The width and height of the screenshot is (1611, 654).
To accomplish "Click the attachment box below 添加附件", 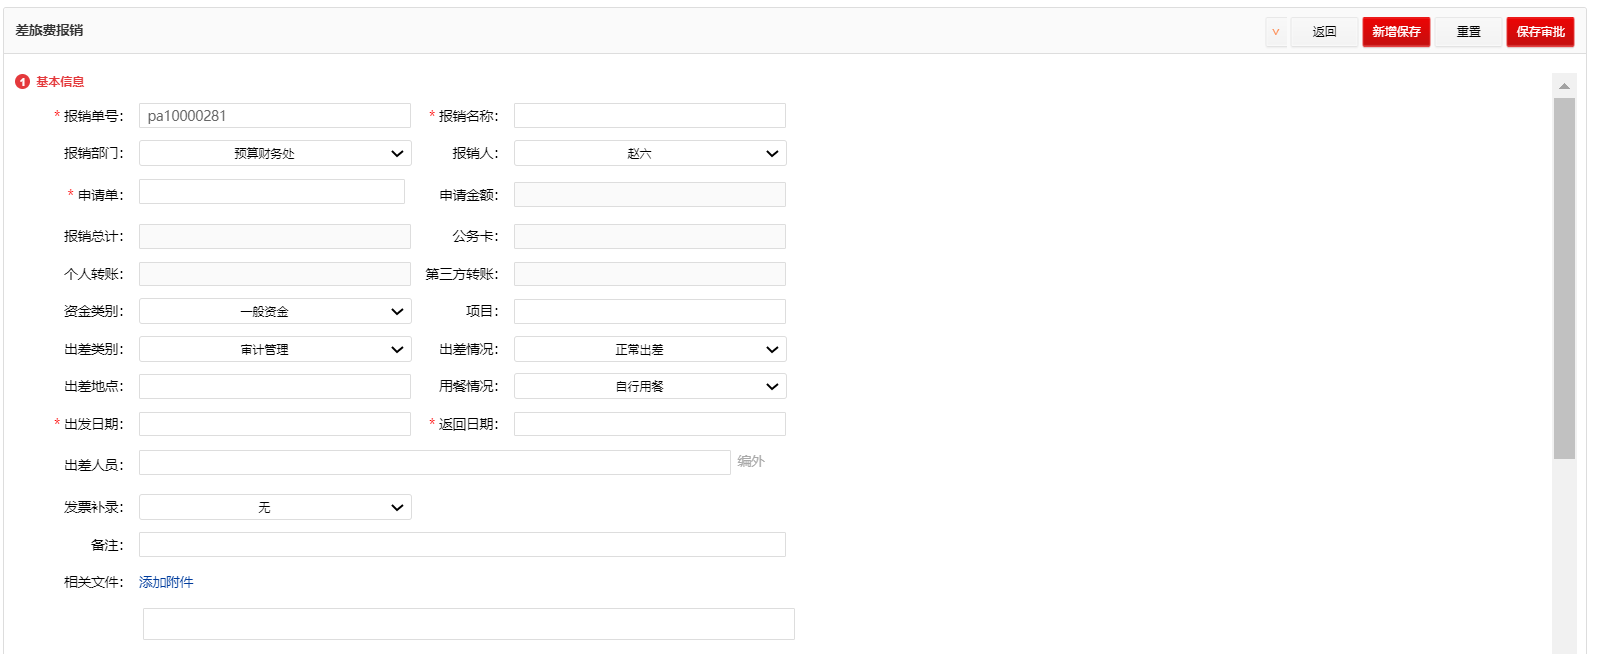I will click(469, 624).
